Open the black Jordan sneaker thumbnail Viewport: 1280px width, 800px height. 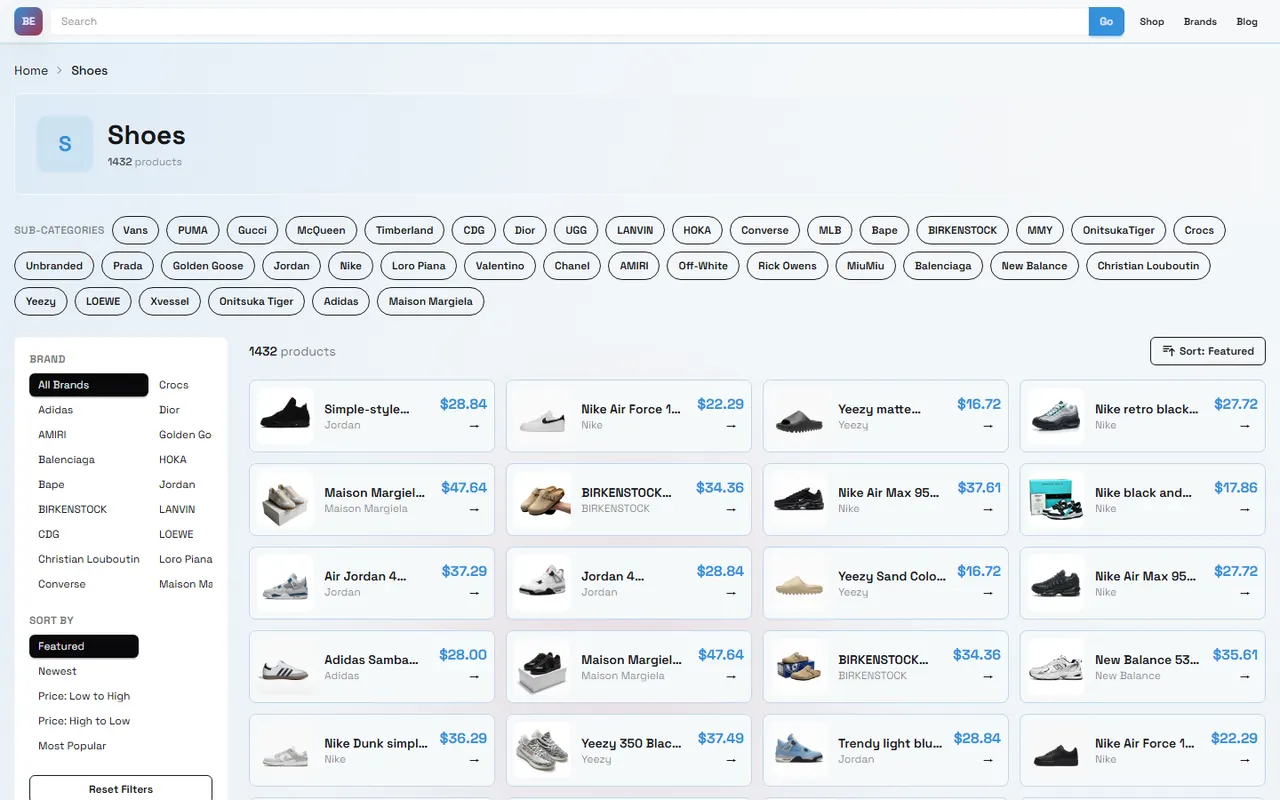285,416
